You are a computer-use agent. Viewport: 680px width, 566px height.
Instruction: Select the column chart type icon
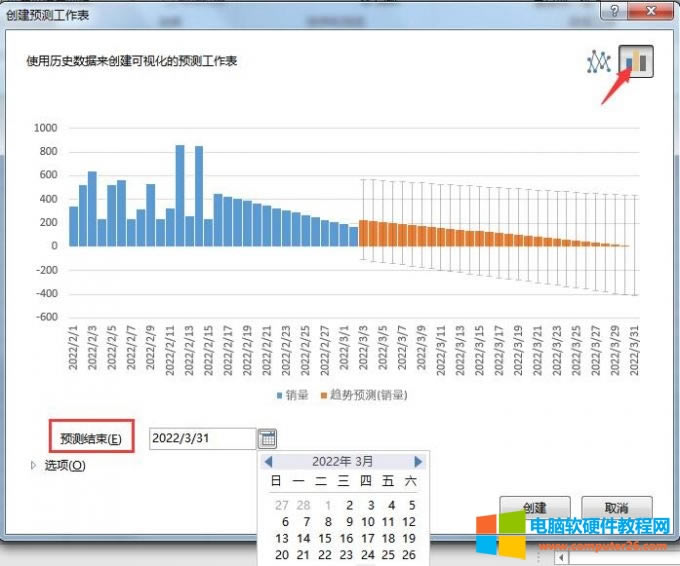click(x=636, y=62)
